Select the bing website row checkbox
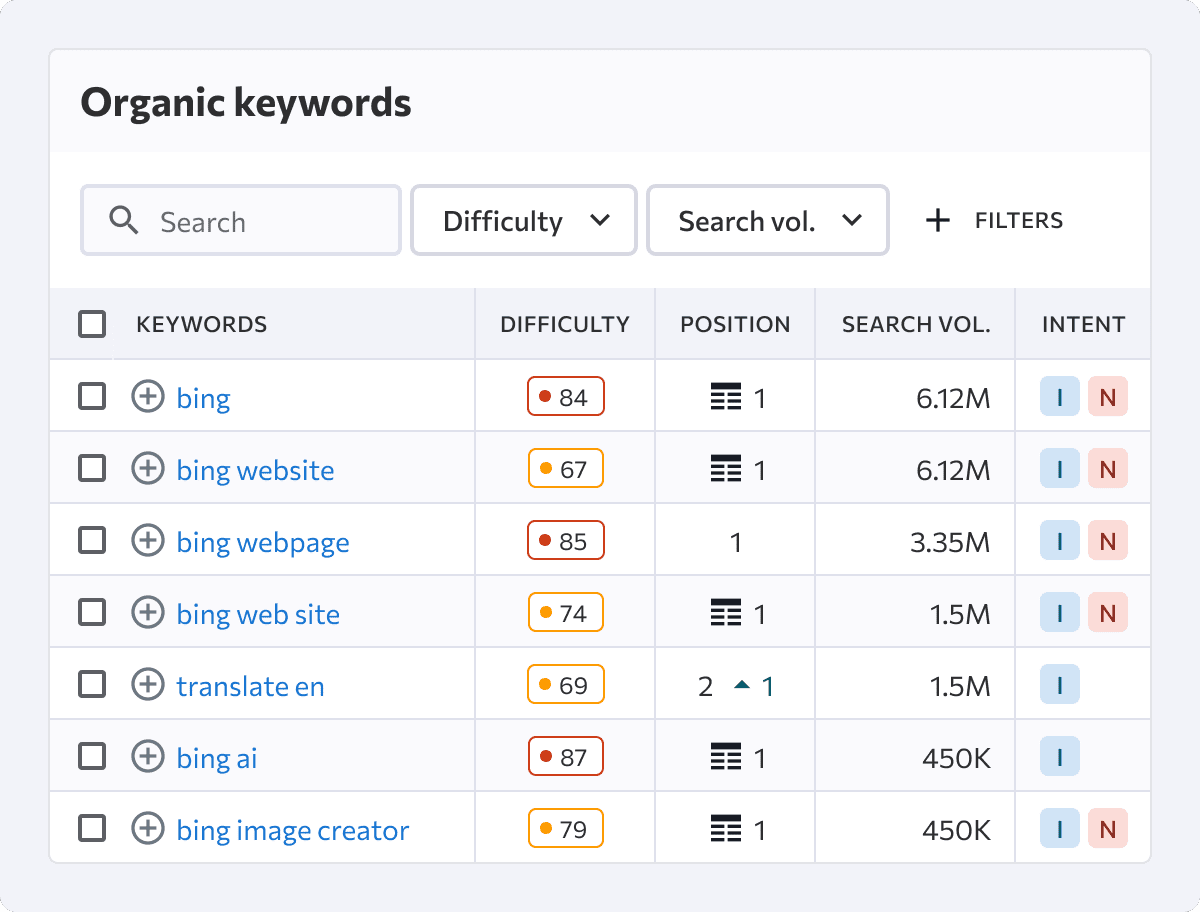1200x912 pixels. click(92, 469)
